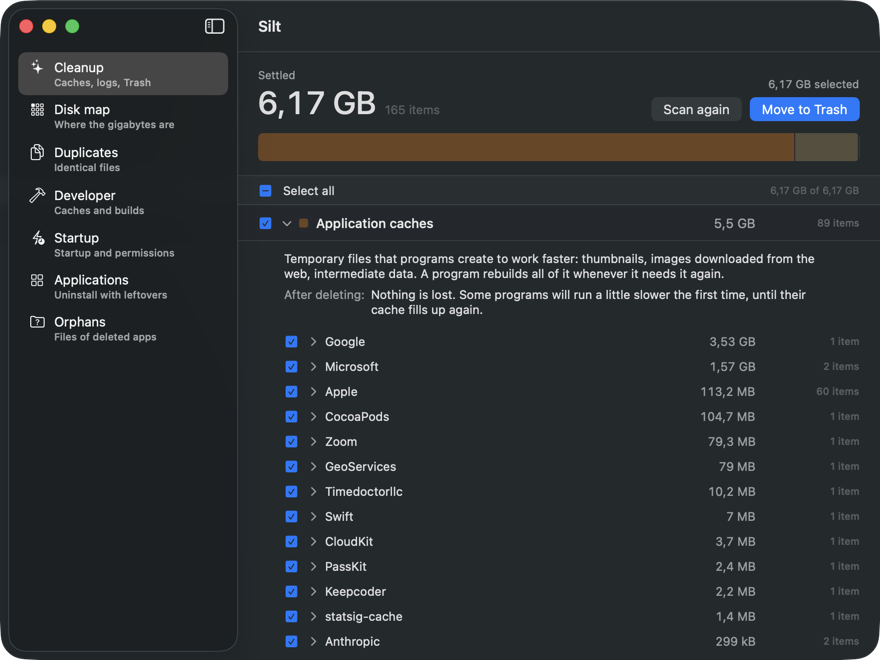
Task: Select Orphans files of deleted apps
Action: point(123,329)
